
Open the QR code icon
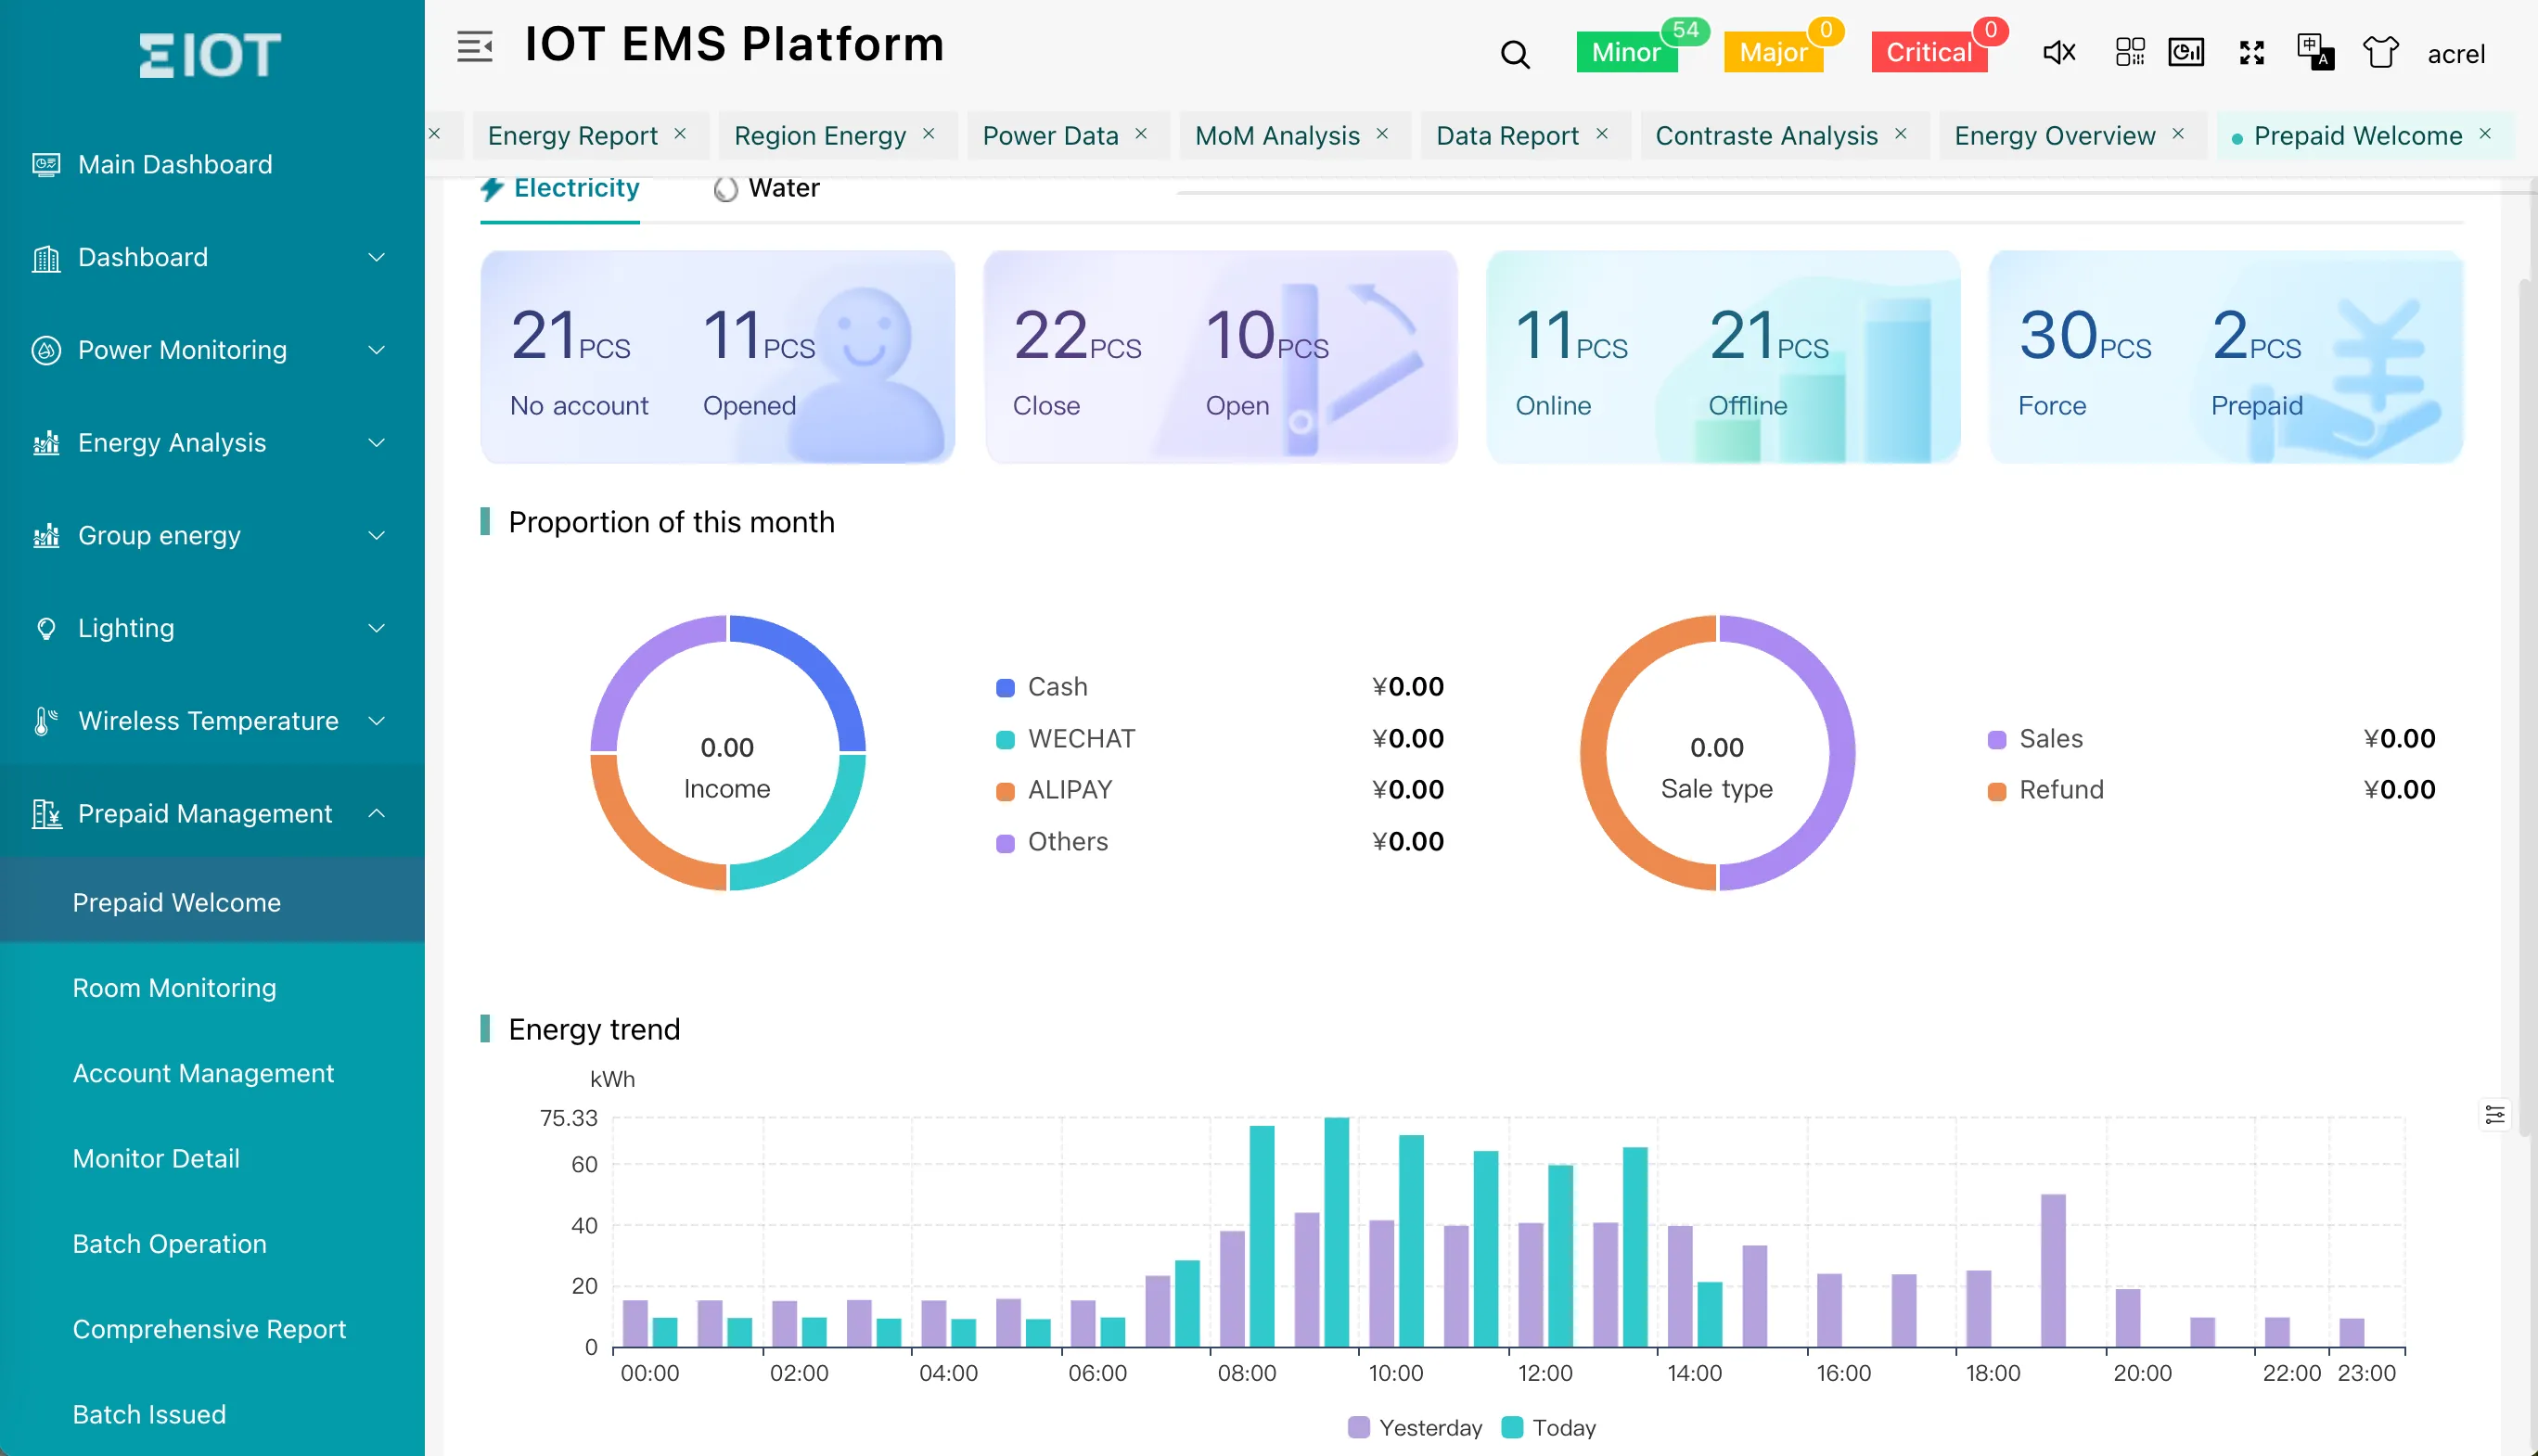coord(2129,52)
